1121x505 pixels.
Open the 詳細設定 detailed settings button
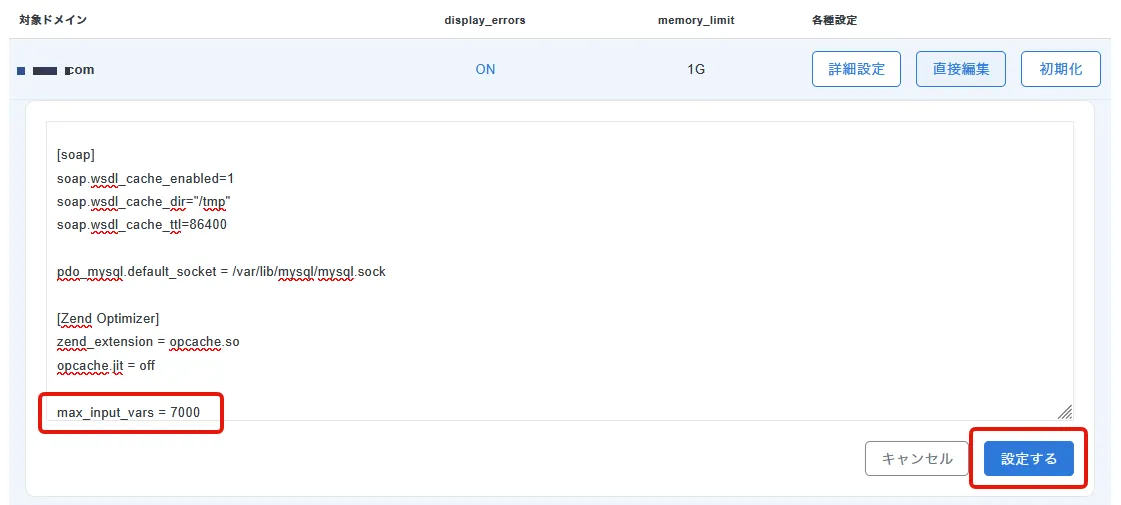click(856, 70)
